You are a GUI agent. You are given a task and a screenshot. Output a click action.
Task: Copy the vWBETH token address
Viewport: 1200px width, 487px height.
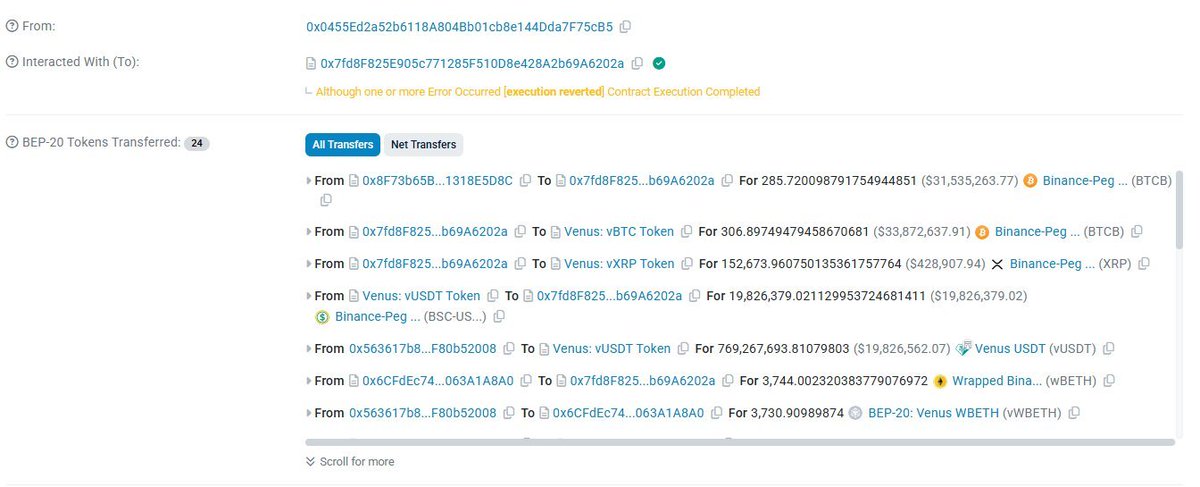coord(1074,413)
